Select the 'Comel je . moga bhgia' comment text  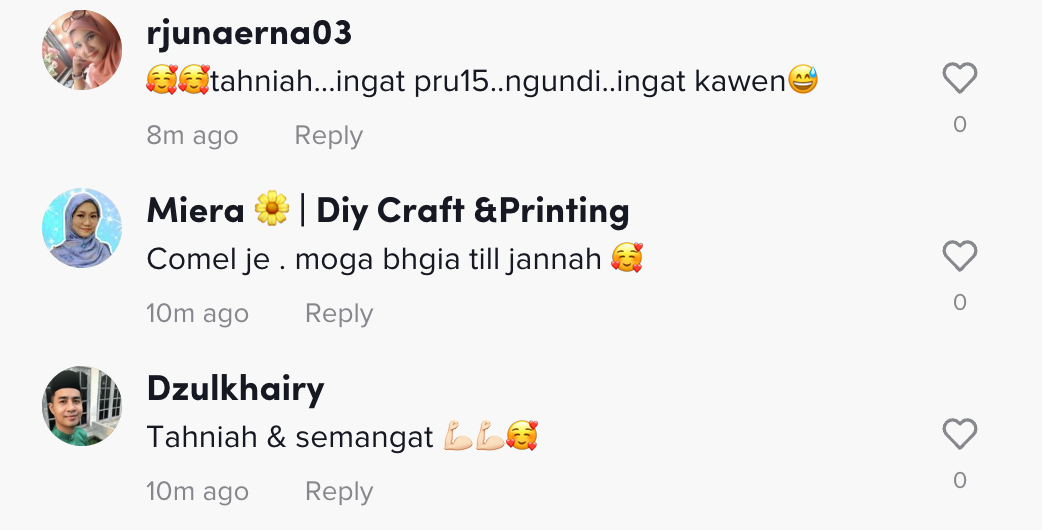coord(395,259)
